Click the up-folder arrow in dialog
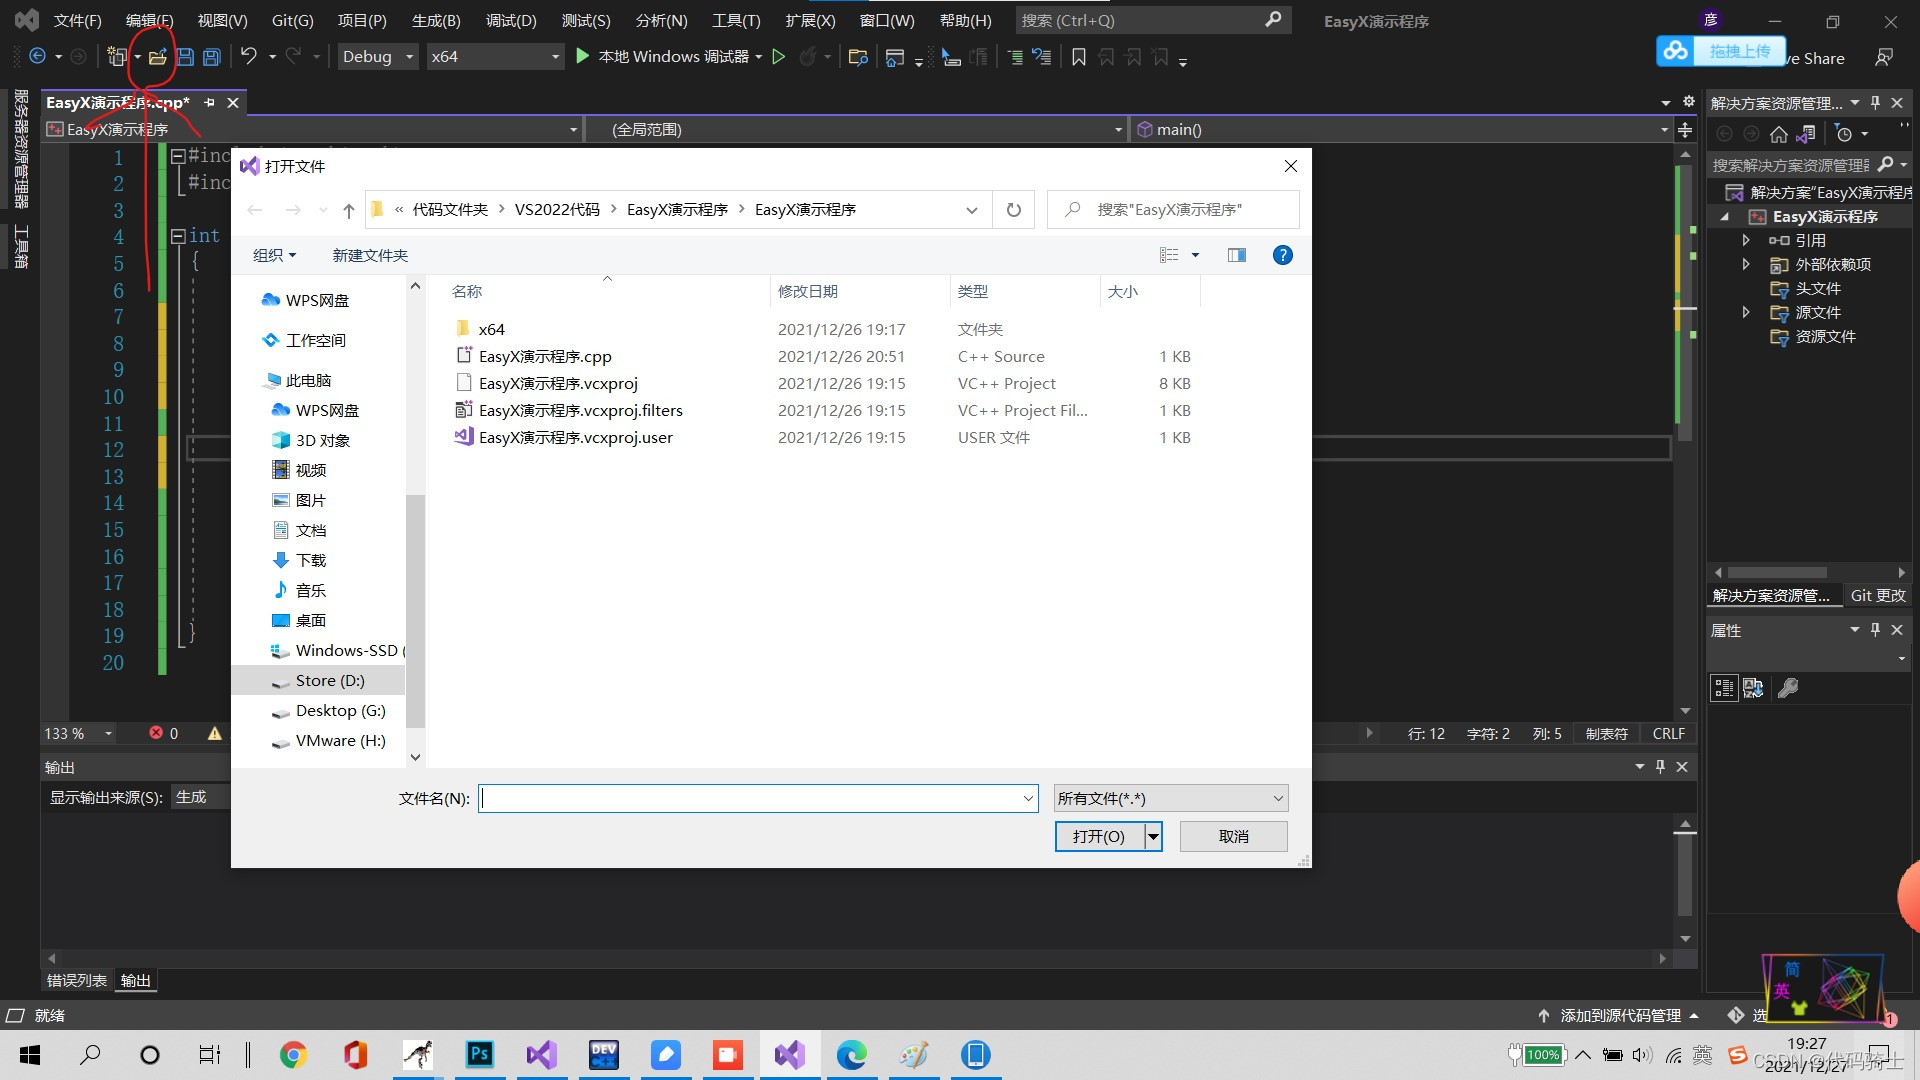 (x=348, y=210)
